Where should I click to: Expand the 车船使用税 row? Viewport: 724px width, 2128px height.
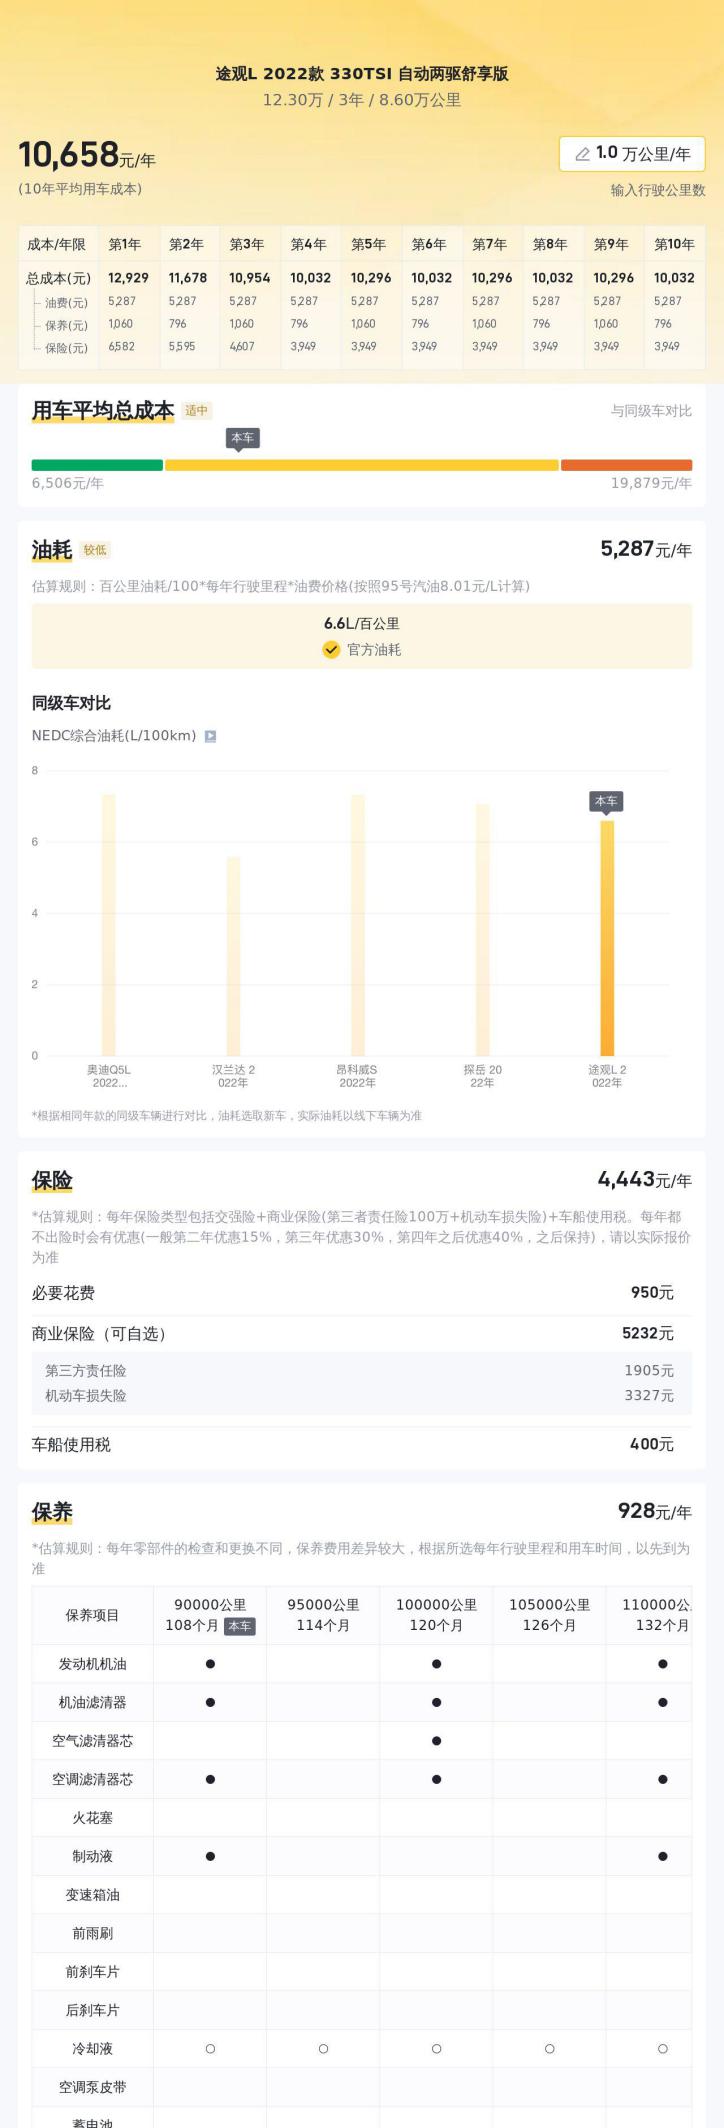click(362, 1444)
